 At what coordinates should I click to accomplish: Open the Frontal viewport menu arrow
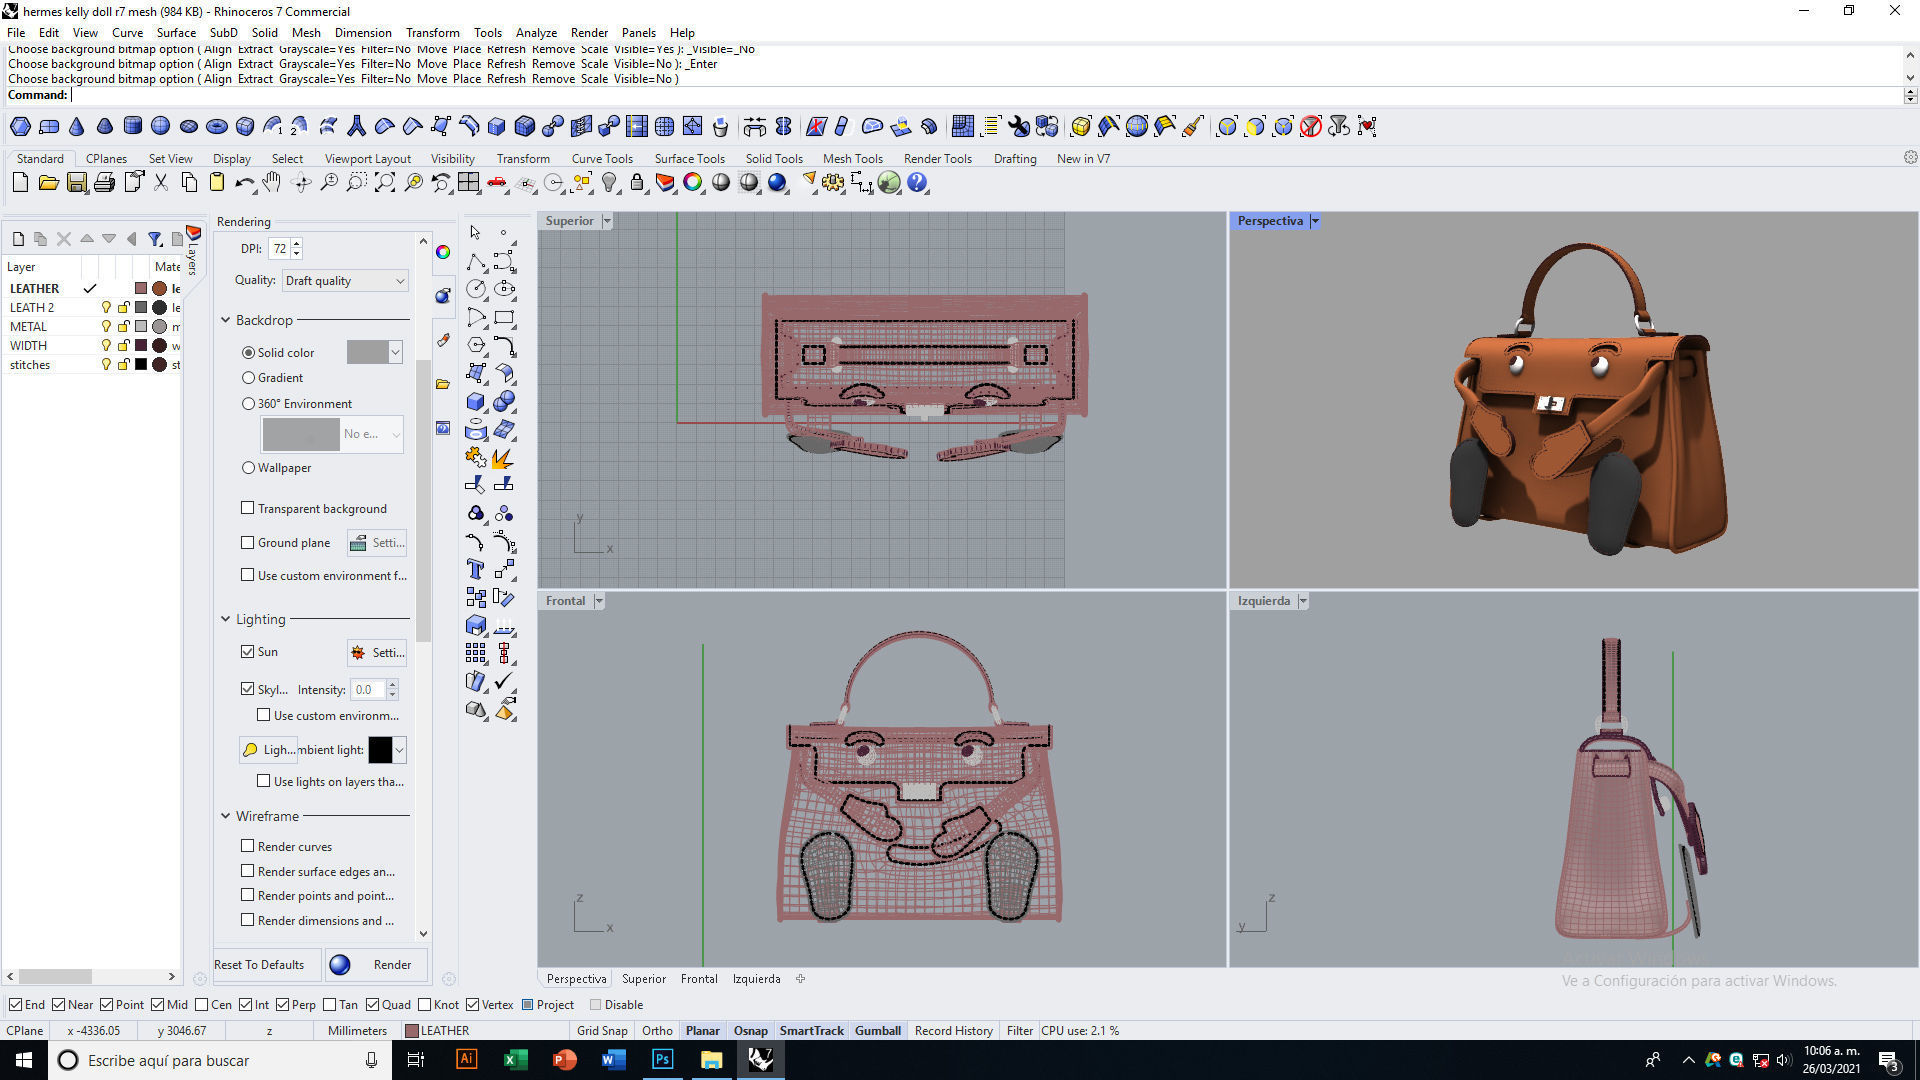(x=599, y=601)
